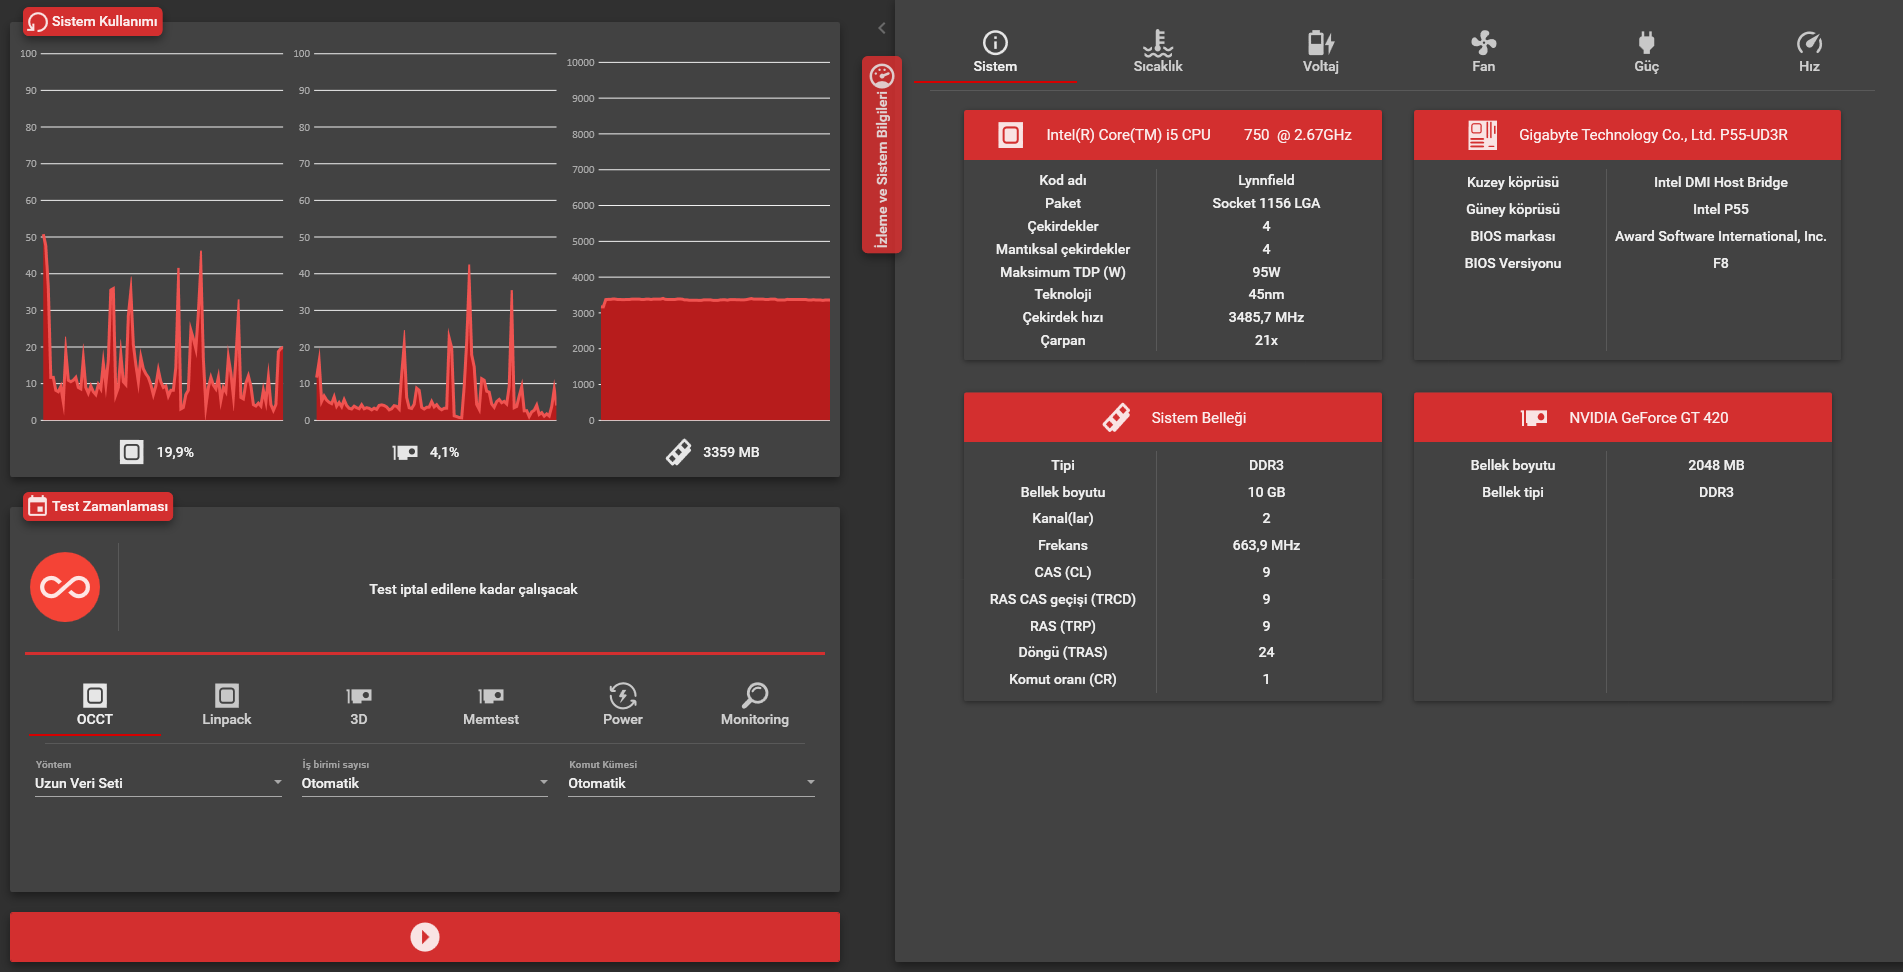Open the Monitoring tab
Image resolution: width=1903 pixels, height=972 pixels.
click(755, 705)
